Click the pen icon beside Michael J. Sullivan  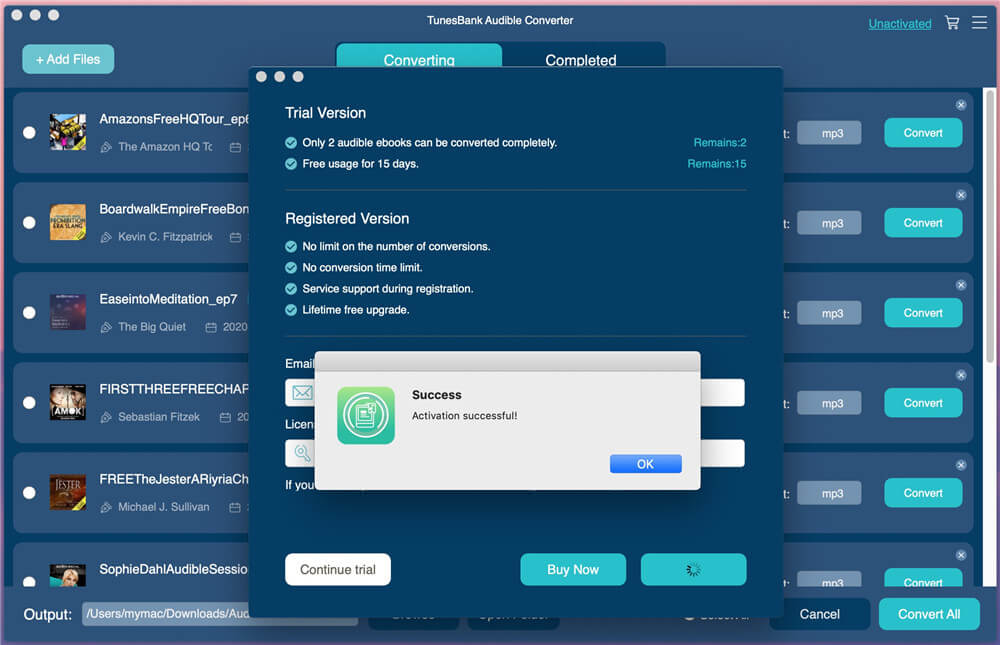click(106, 507)
